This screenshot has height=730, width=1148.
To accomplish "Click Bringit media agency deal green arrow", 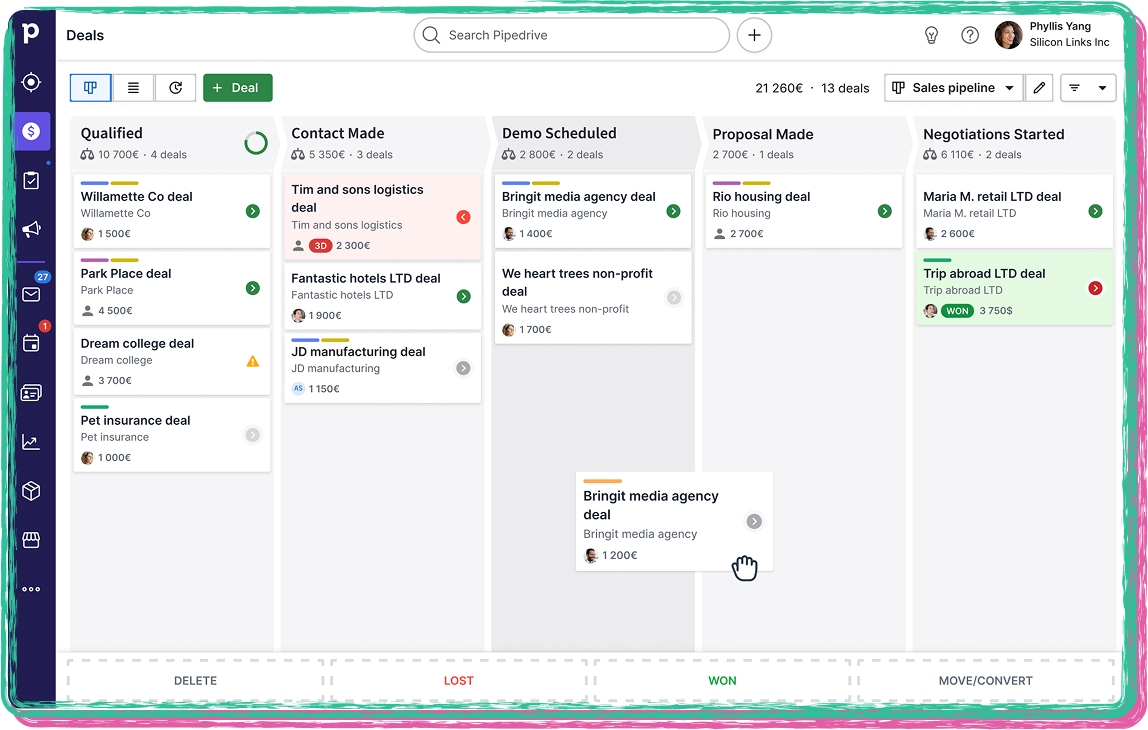I will click(674, 212).
